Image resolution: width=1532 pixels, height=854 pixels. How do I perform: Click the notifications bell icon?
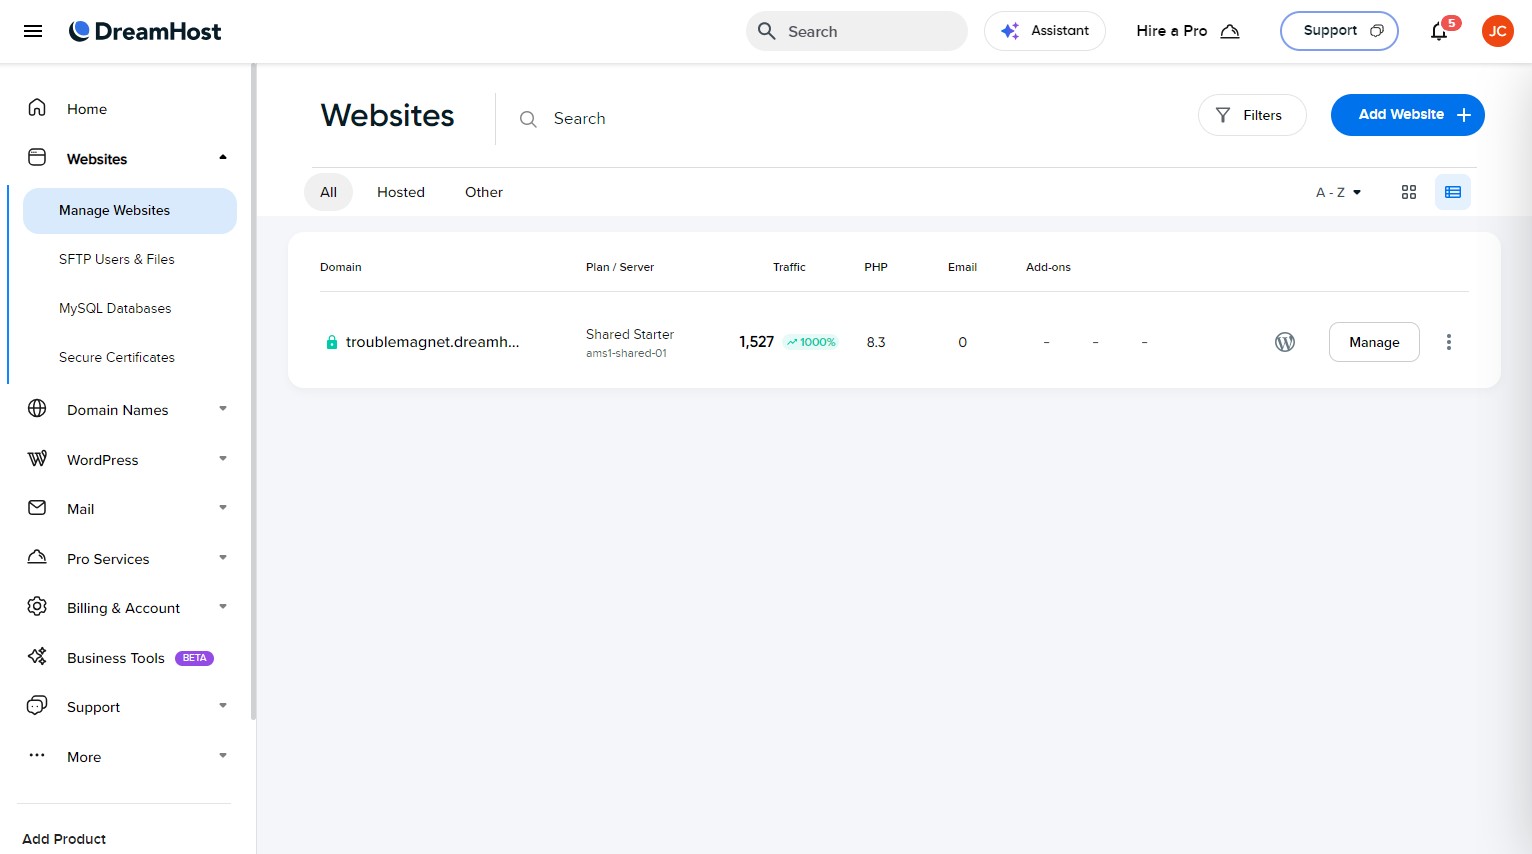point(1439,31)
